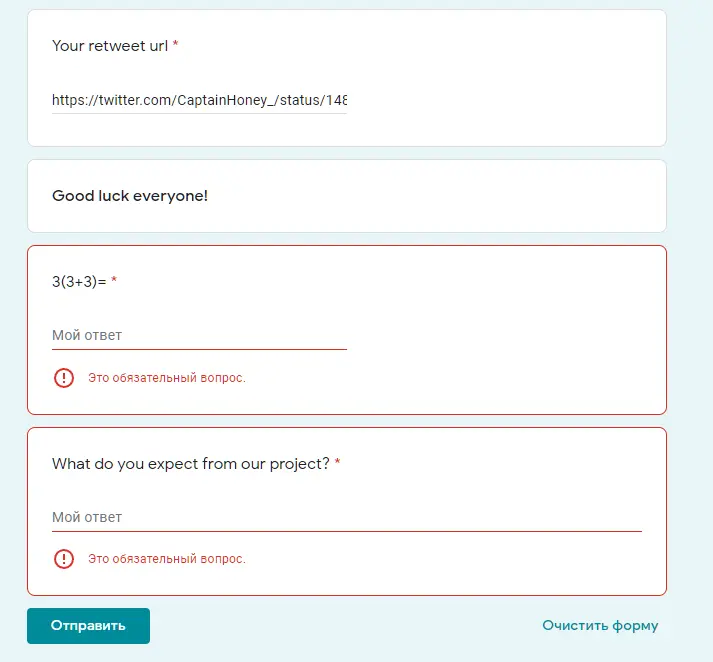Image resolution: width=713 pixels, height=662 pixels.
Task: Click the What do you expect from our project? label
Action: (191, 464)
